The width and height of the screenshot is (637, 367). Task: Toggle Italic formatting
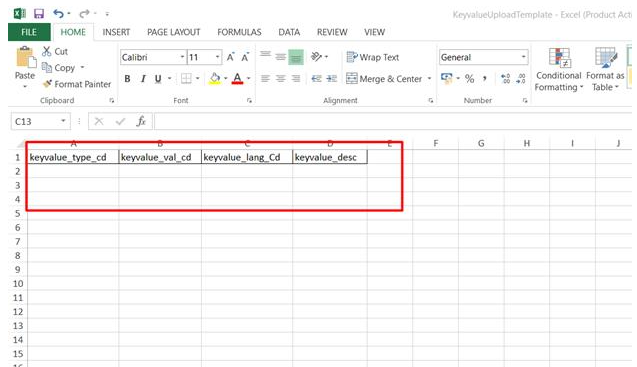click(143, 78)
